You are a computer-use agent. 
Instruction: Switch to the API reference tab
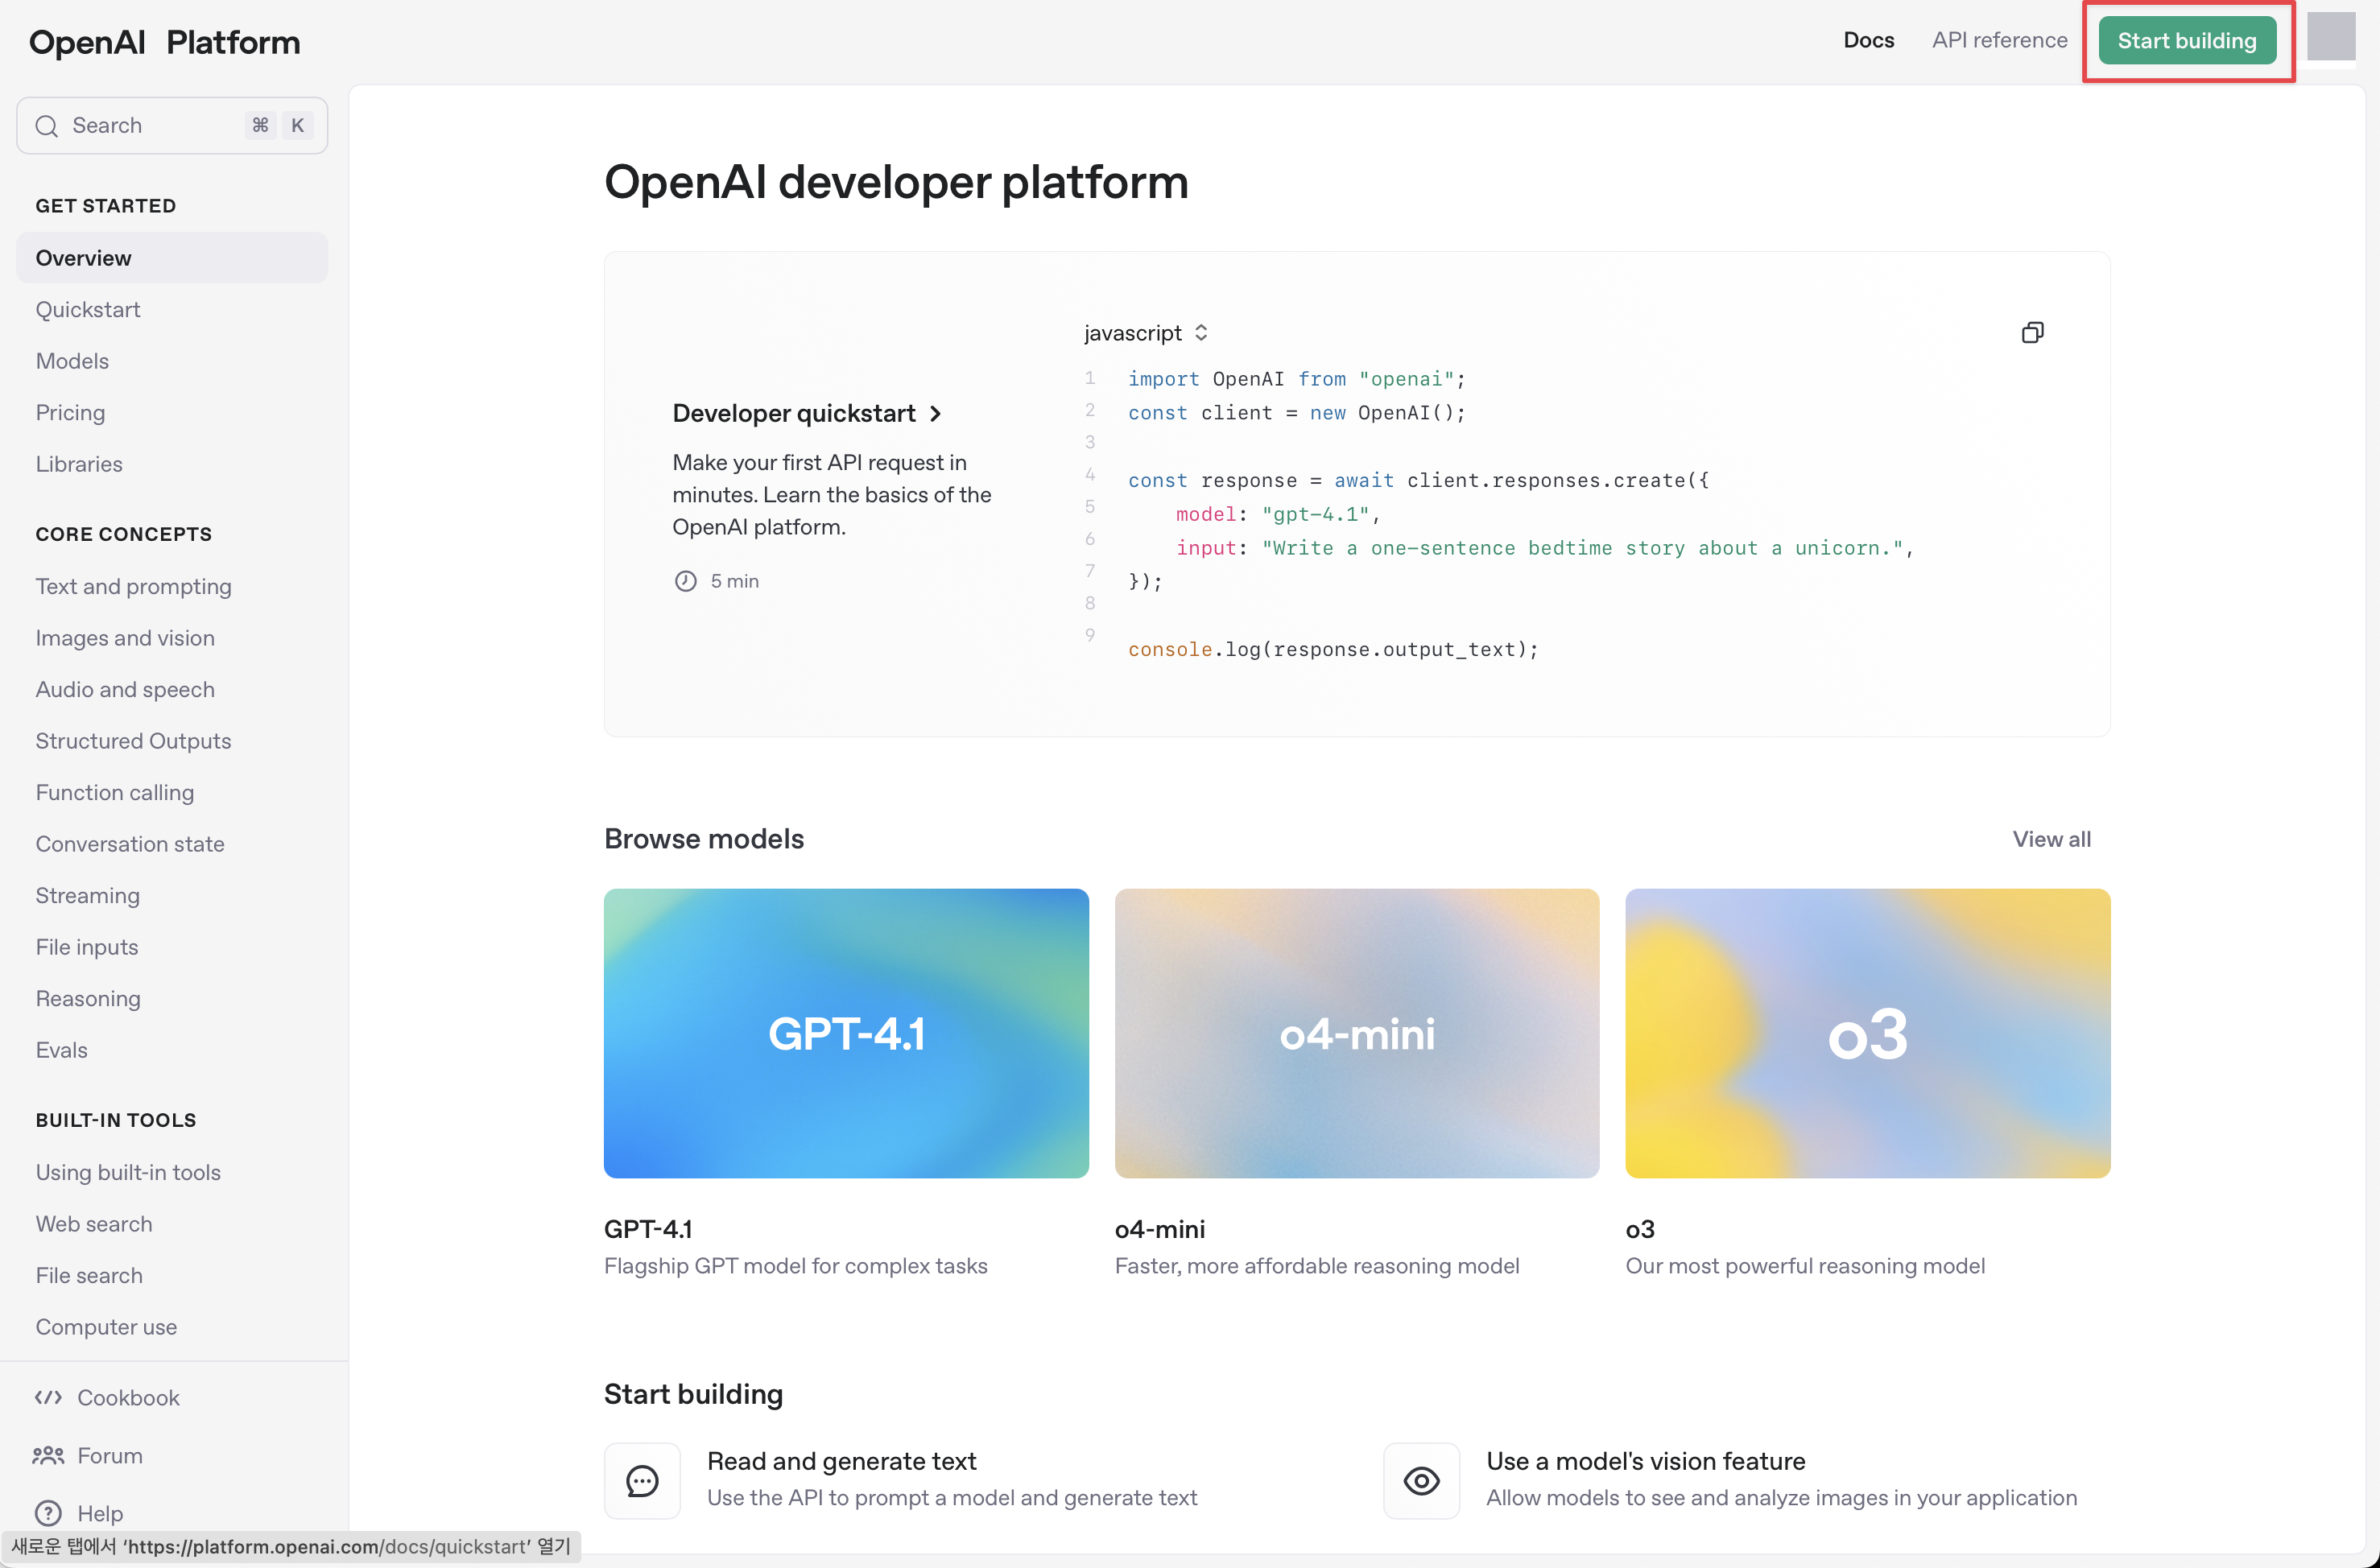point(1999,40)
